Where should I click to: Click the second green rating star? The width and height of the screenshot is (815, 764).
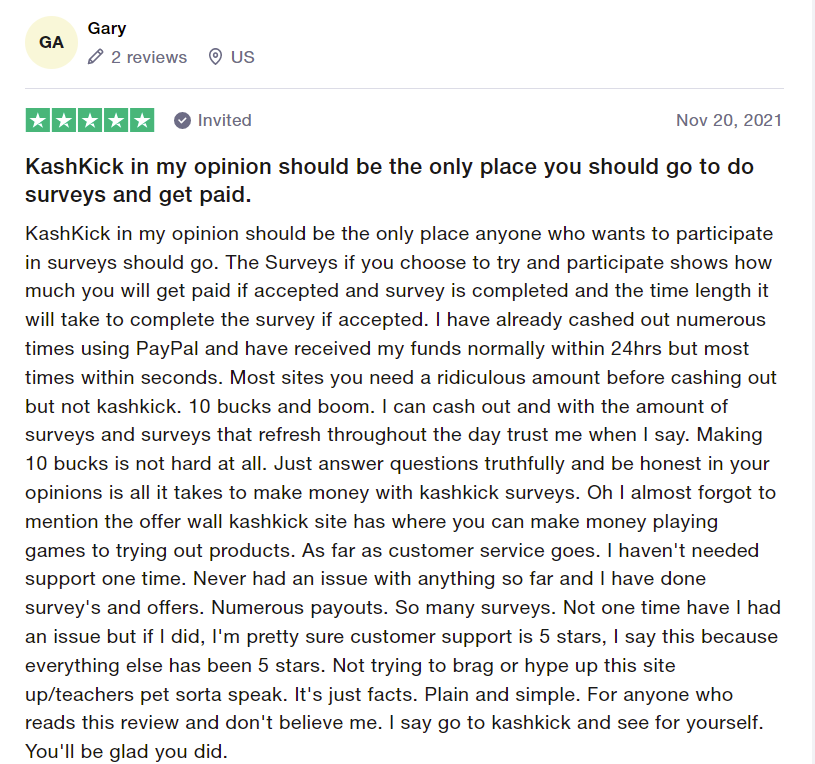[x=64, y=120]
